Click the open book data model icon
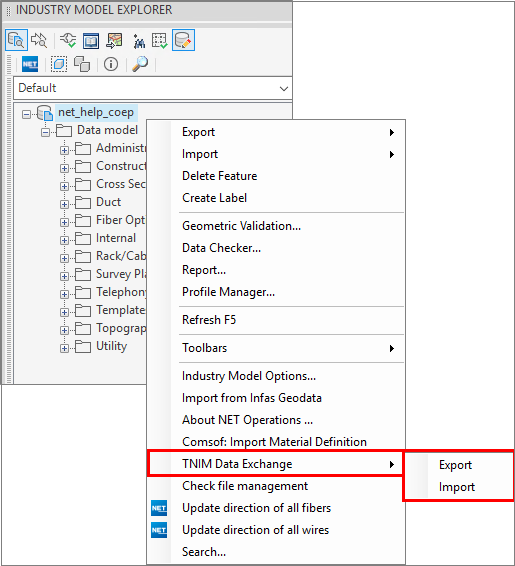 [x=91, y=40]
